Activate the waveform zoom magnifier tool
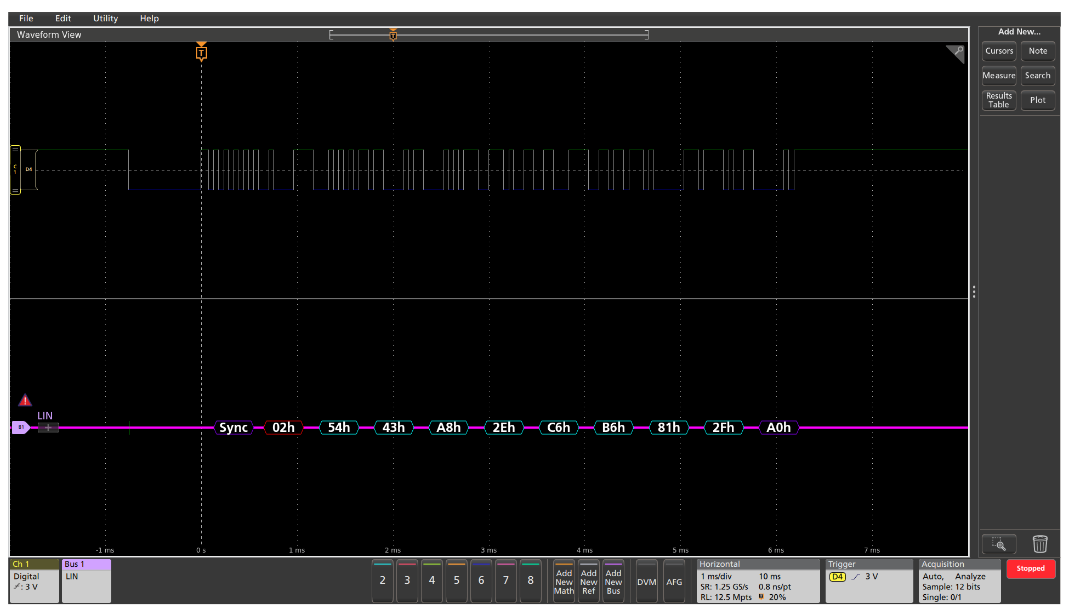 point(999,544)
